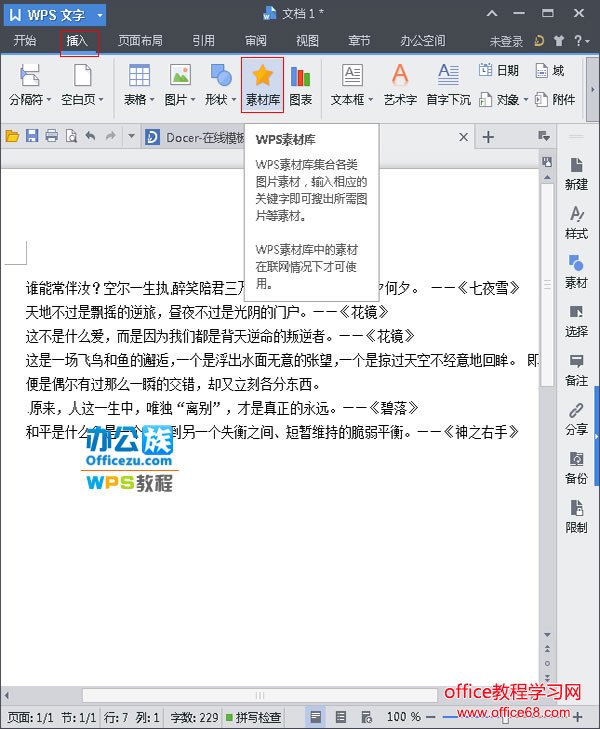The height and width of the screenshot is (729, 600).
Task: Open the 素材库 star icon
Action: point(262,85)
